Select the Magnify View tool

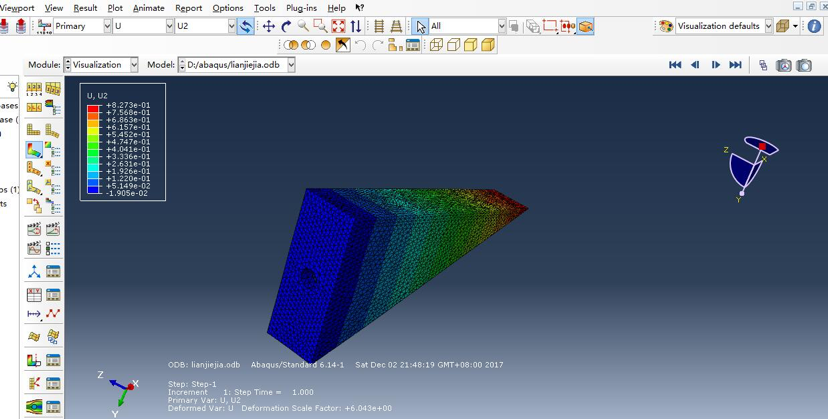point(303,26)
